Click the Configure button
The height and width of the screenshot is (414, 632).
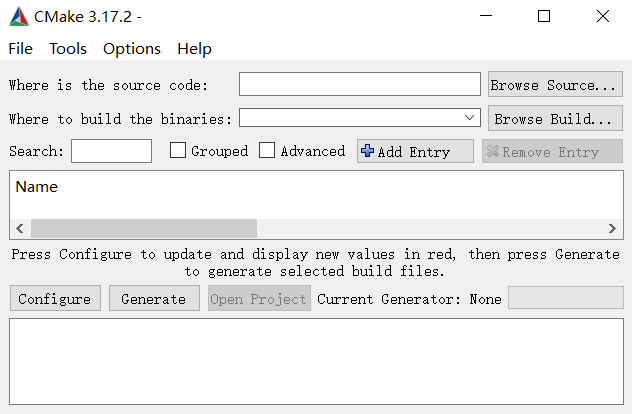pos(55,299)
